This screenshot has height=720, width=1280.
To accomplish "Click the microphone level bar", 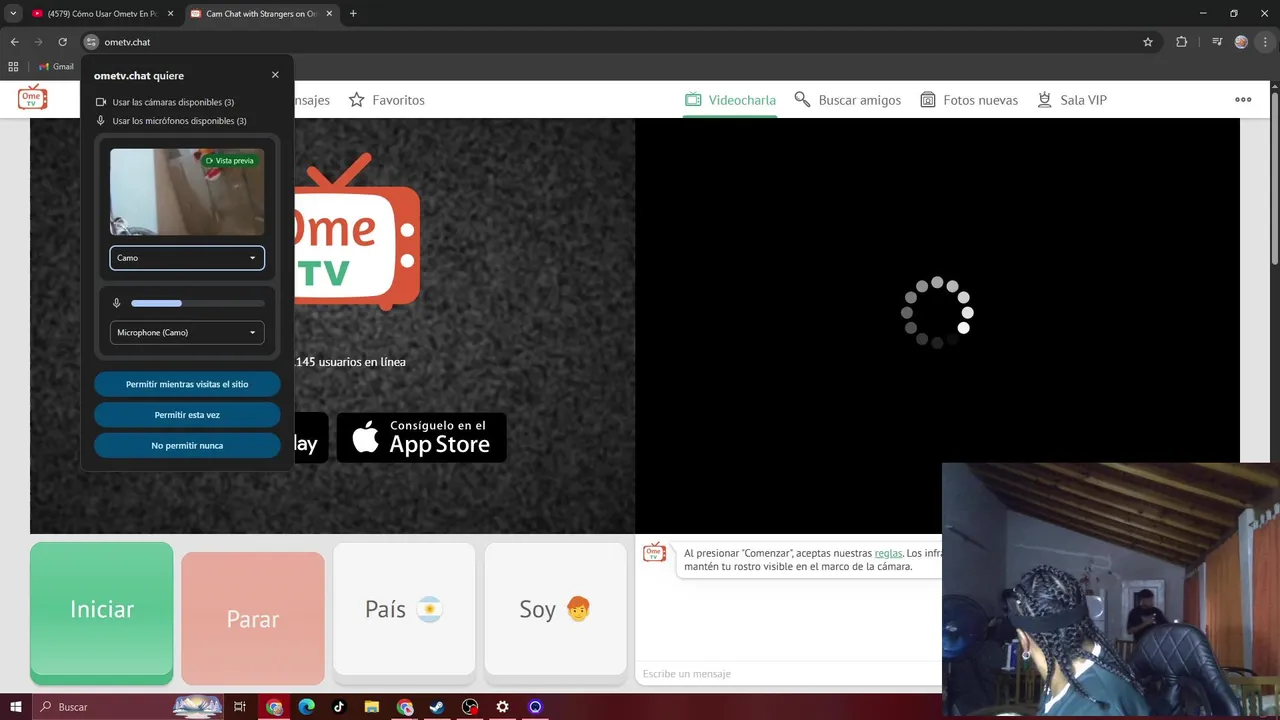I will point(198,303).
